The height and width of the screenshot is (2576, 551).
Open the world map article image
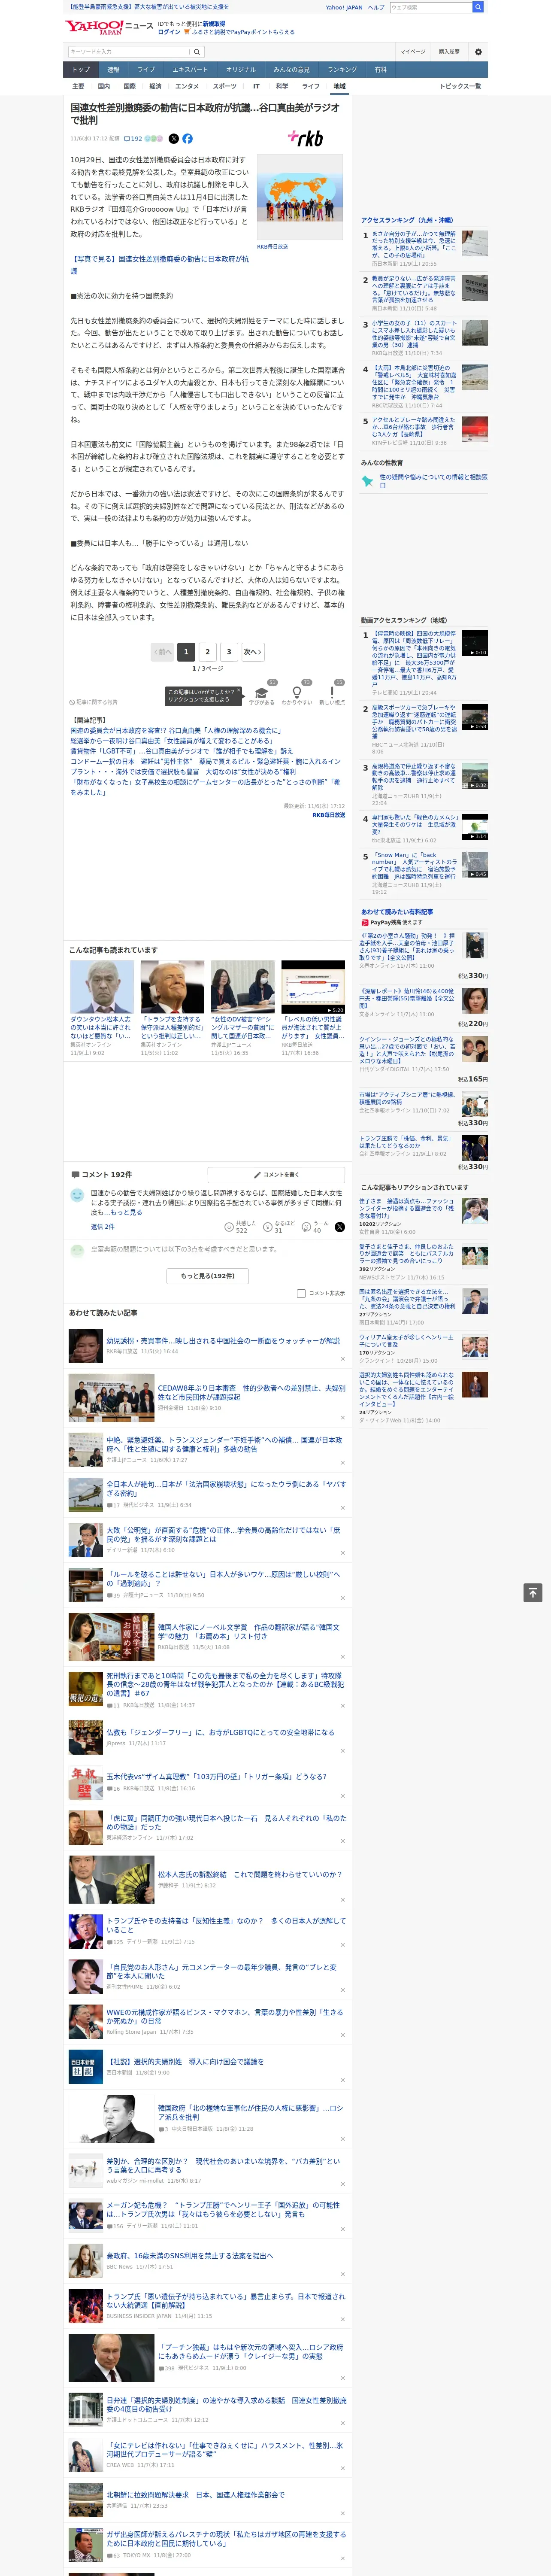pyautogui.click(x=299, y=198)
